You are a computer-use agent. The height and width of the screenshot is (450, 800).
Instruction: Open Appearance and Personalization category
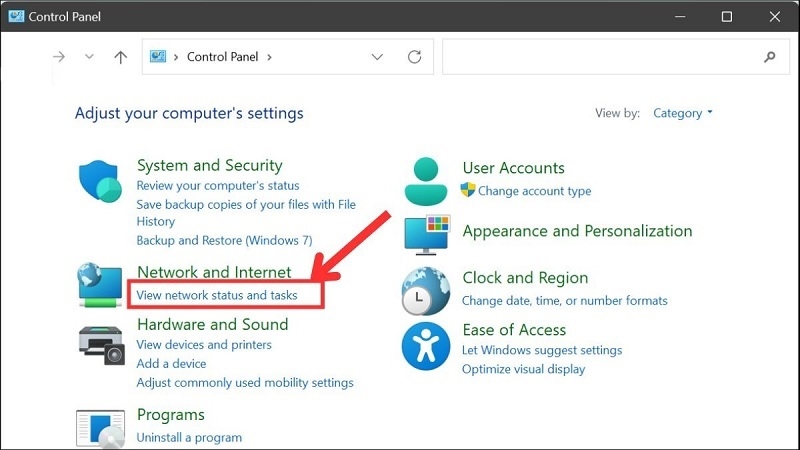pos(578,231)
